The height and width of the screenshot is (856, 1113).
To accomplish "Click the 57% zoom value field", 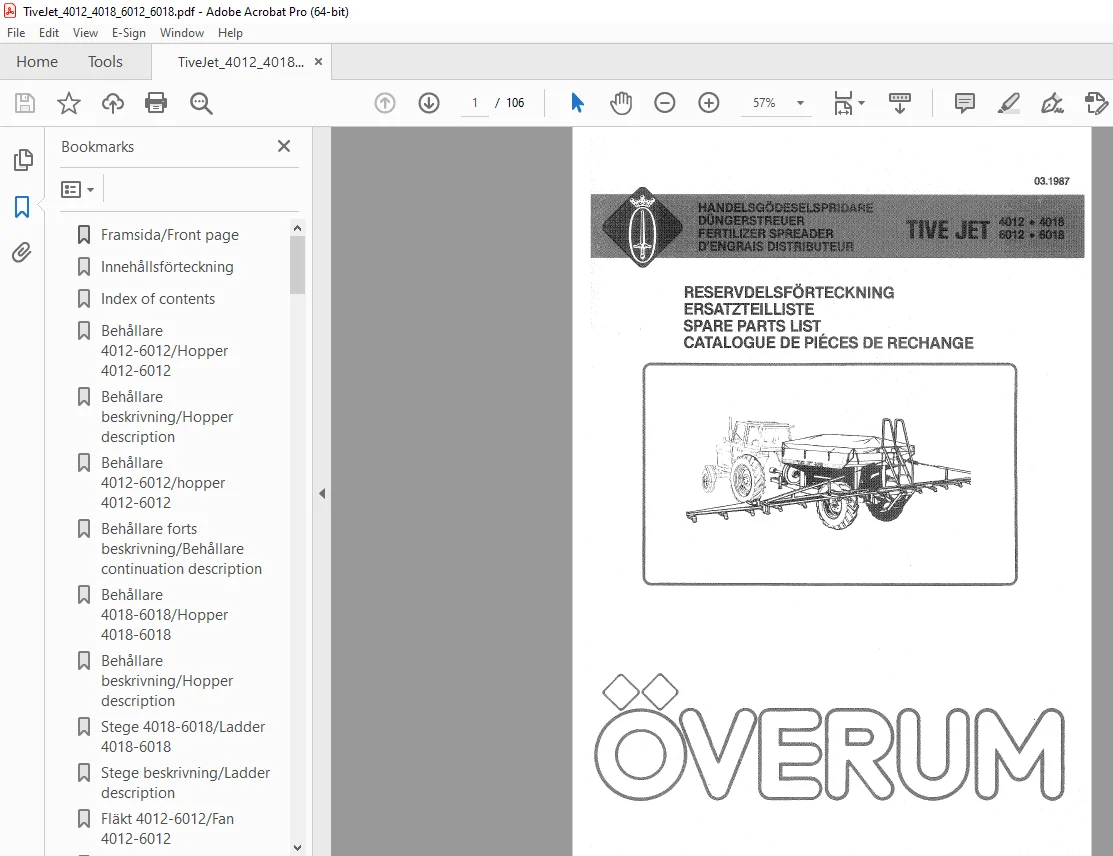I will (x=764, y=104).
